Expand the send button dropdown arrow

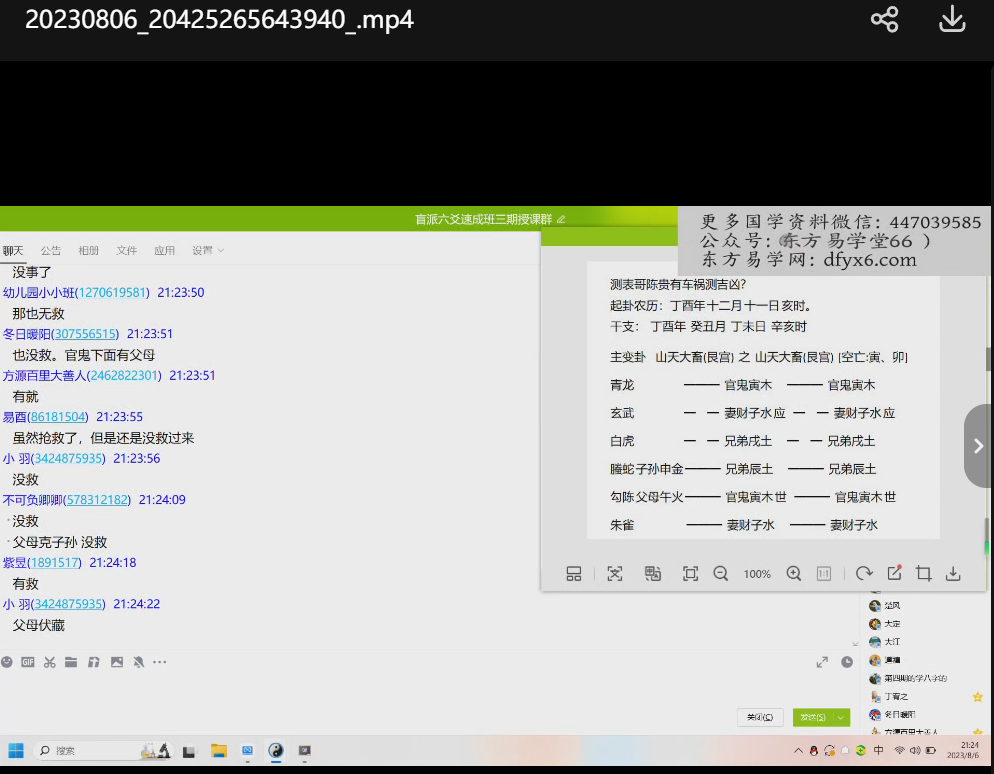[x=842, y=717]
